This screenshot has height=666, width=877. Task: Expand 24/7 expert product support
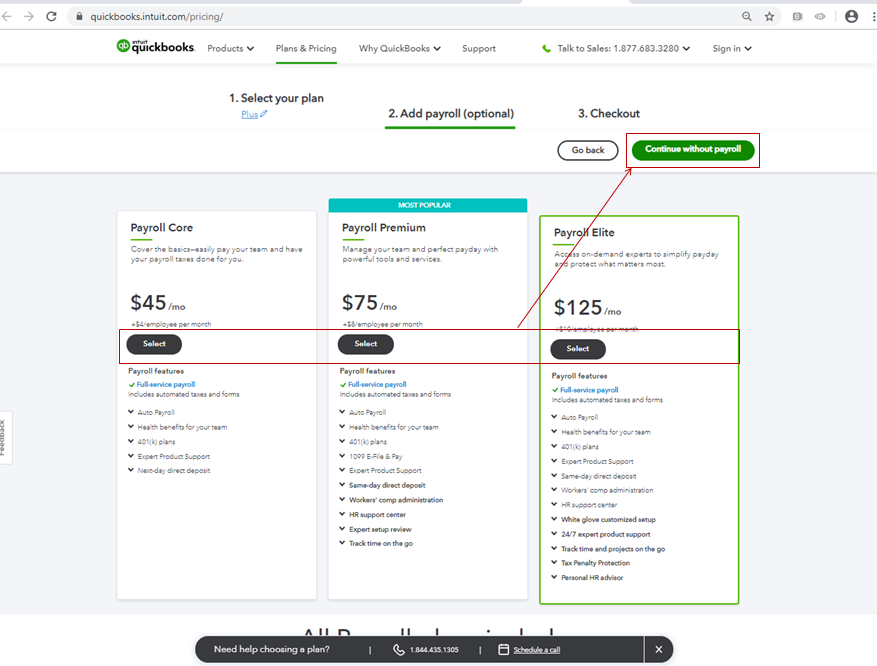601,534
